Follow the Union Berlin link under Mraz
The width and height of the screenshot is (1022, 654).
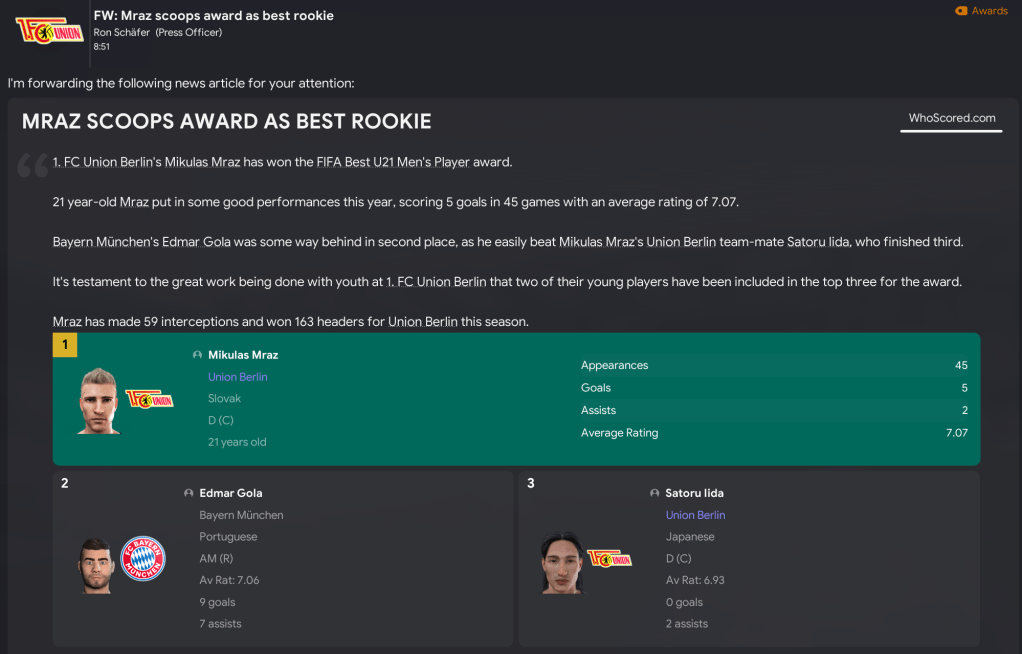click(x=238, y=377)
